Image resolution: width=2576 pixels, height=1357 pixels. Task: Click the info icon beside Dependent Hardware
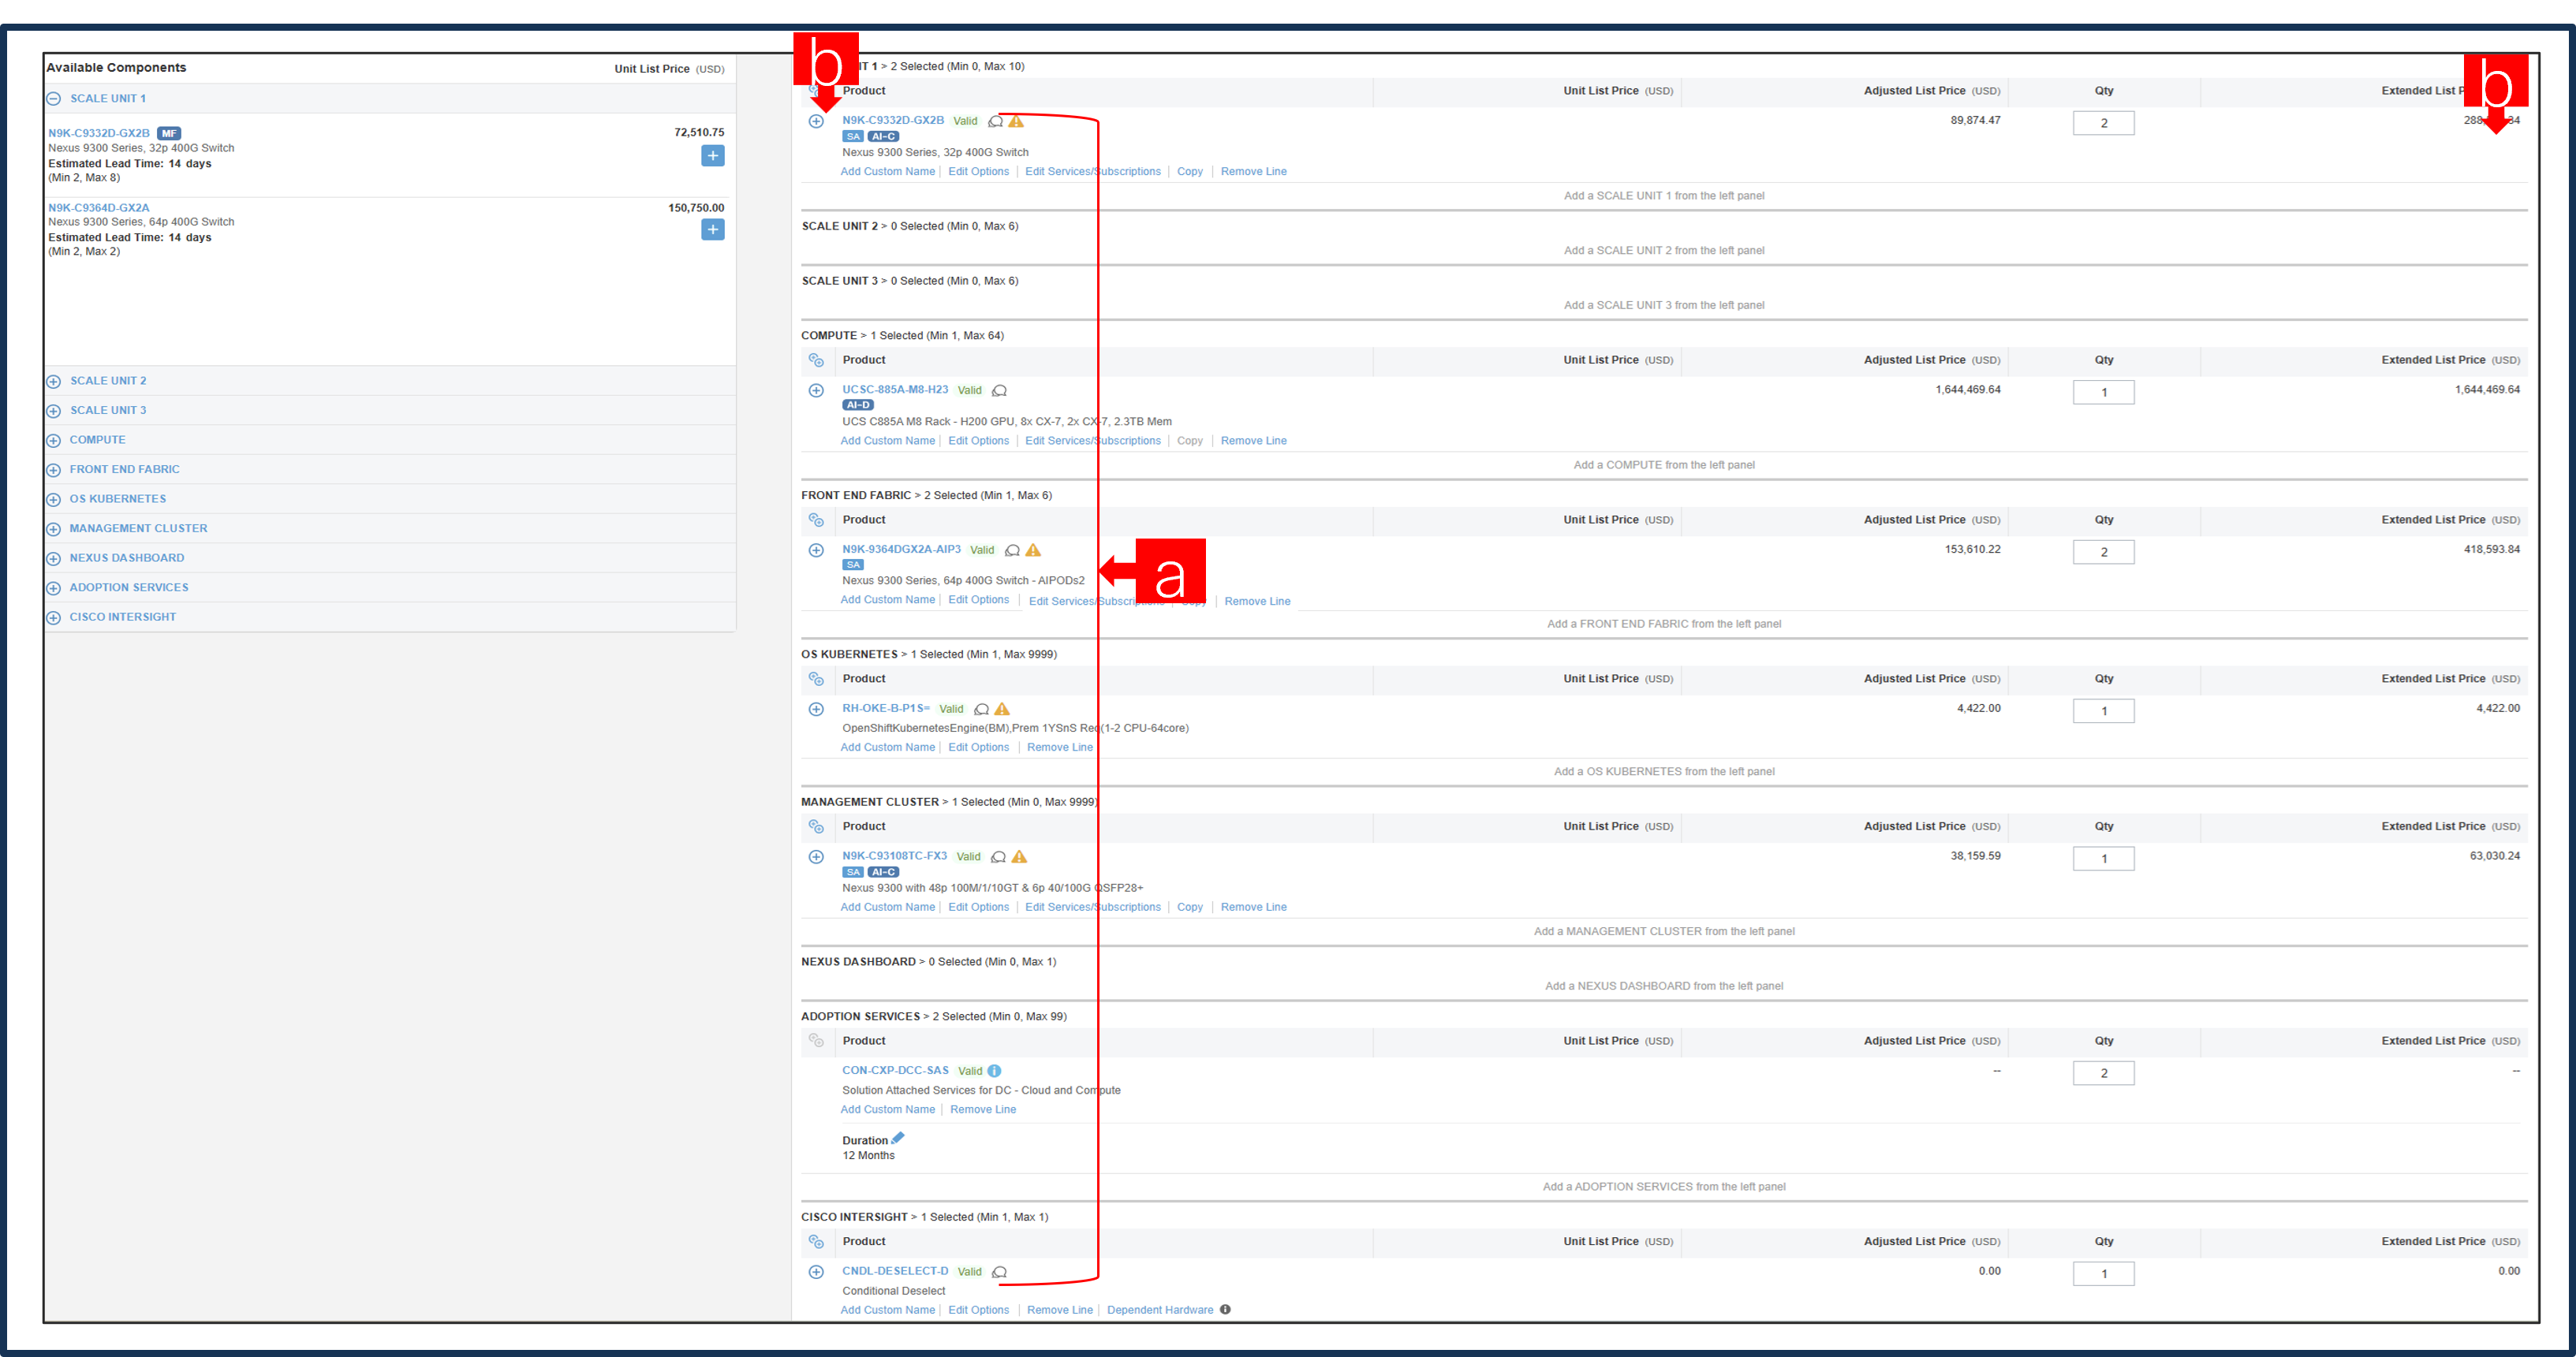click(x=1226, y=1309)
